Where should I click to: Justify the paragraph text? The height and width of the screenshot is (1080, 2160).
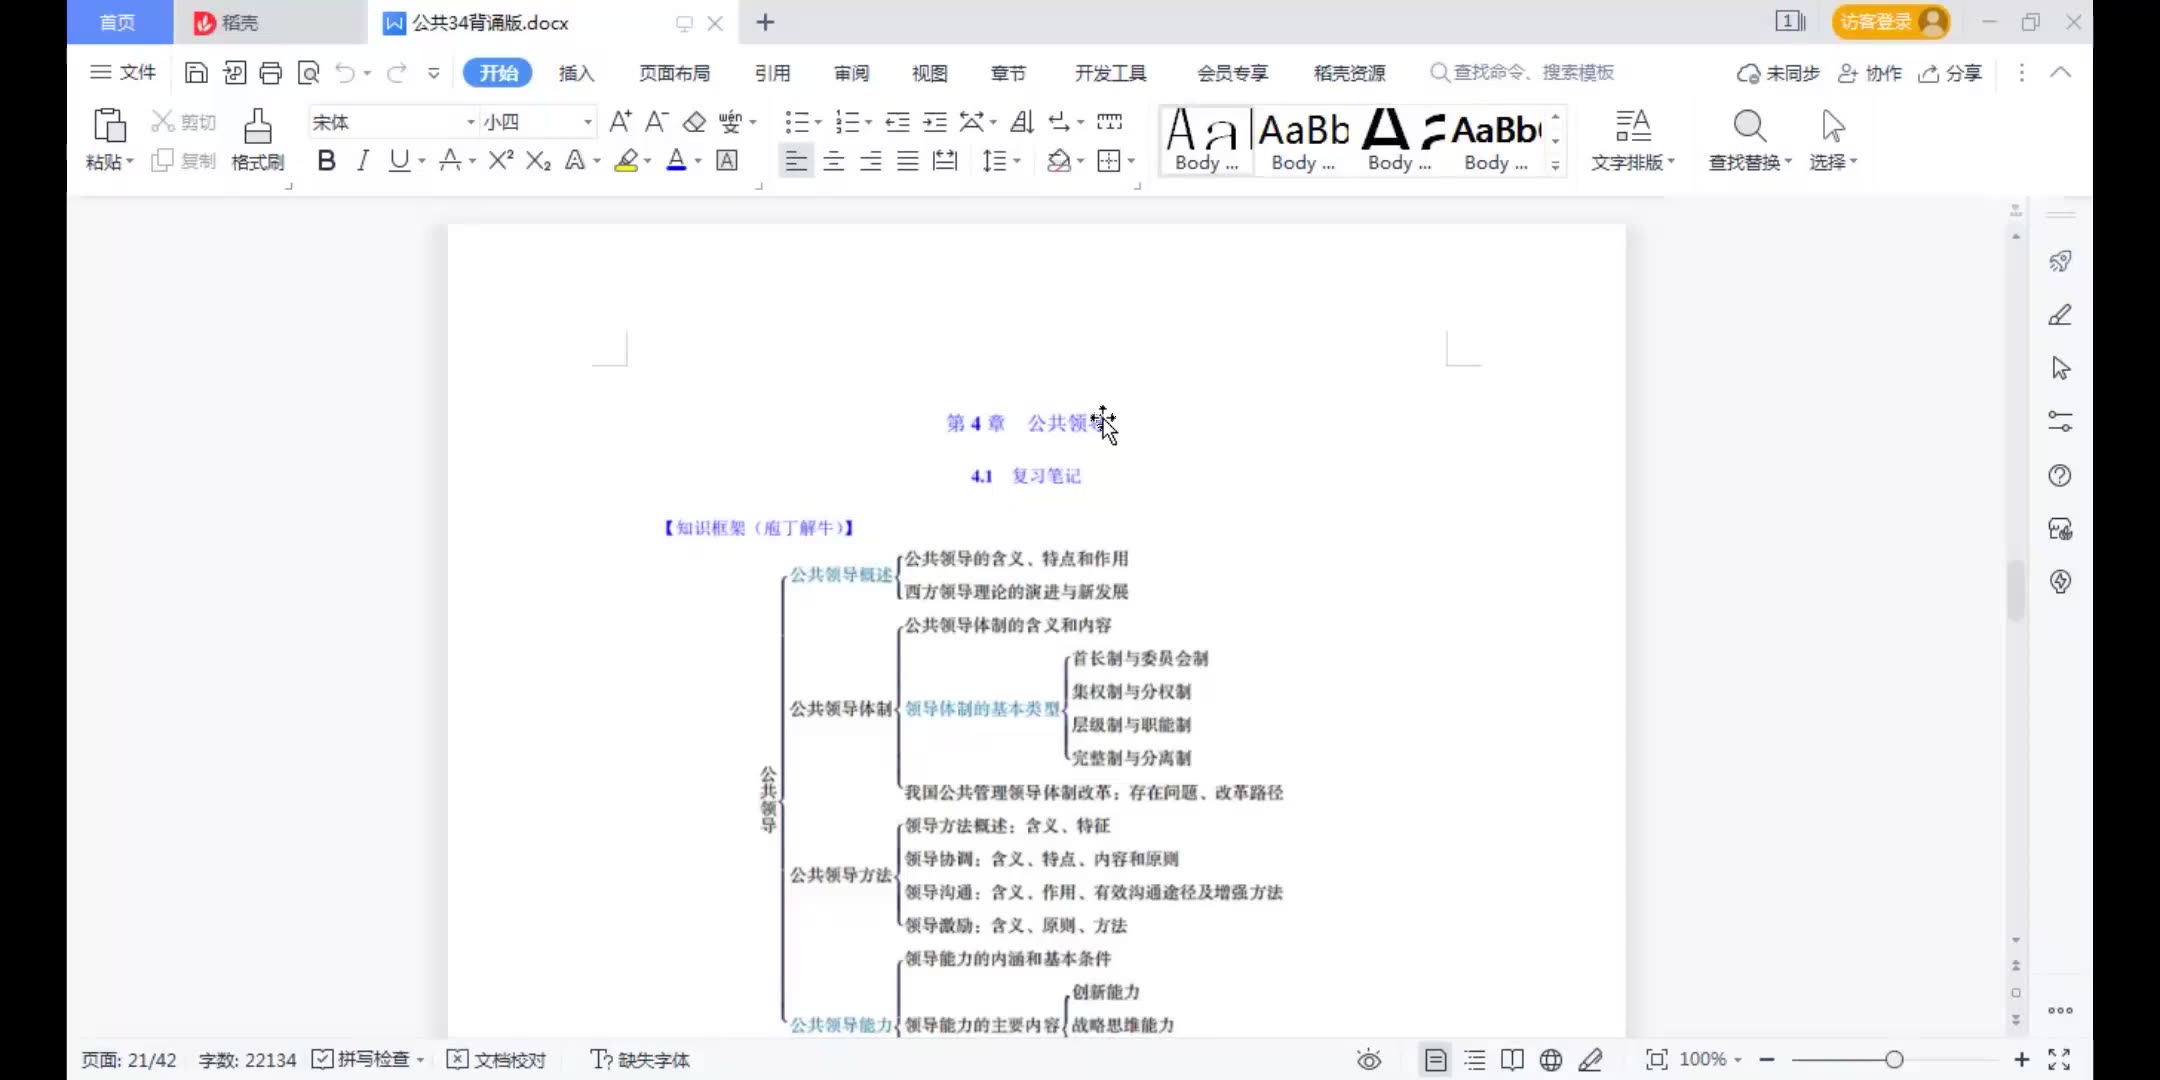908,160
